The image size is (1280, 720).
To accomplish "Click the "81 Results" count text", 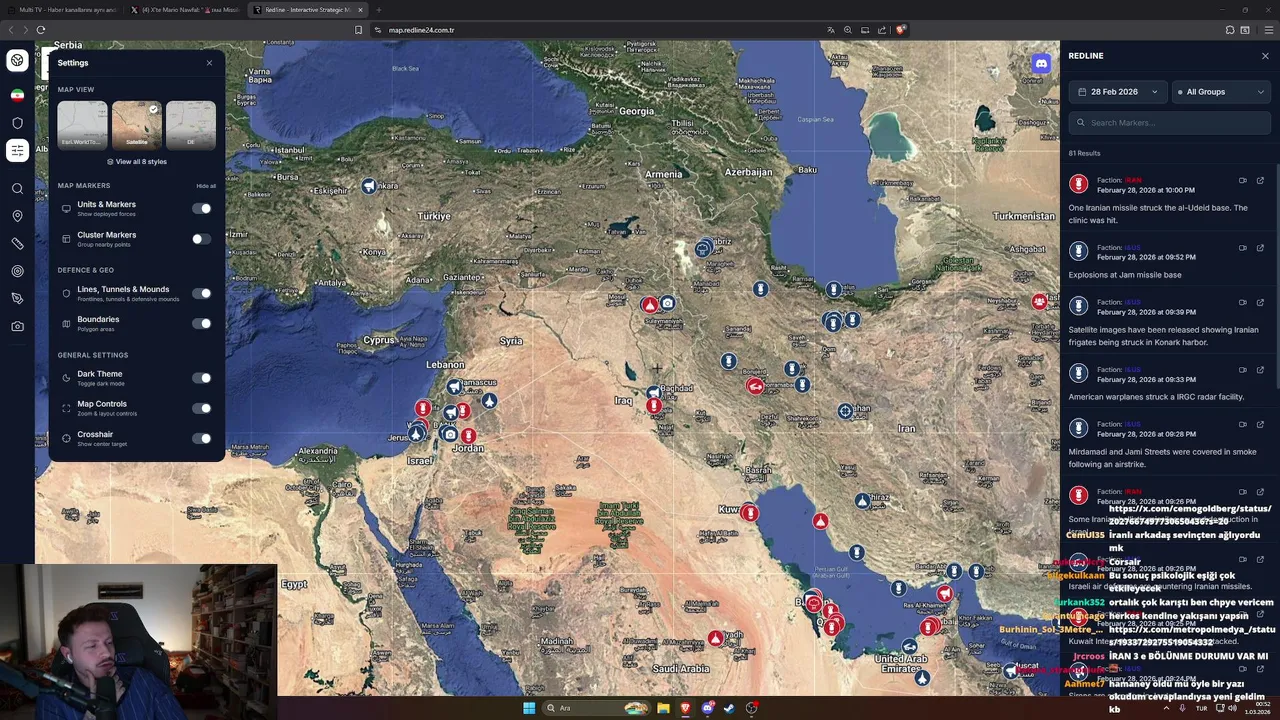I will pyautogui.click(x=1084, y=153).
